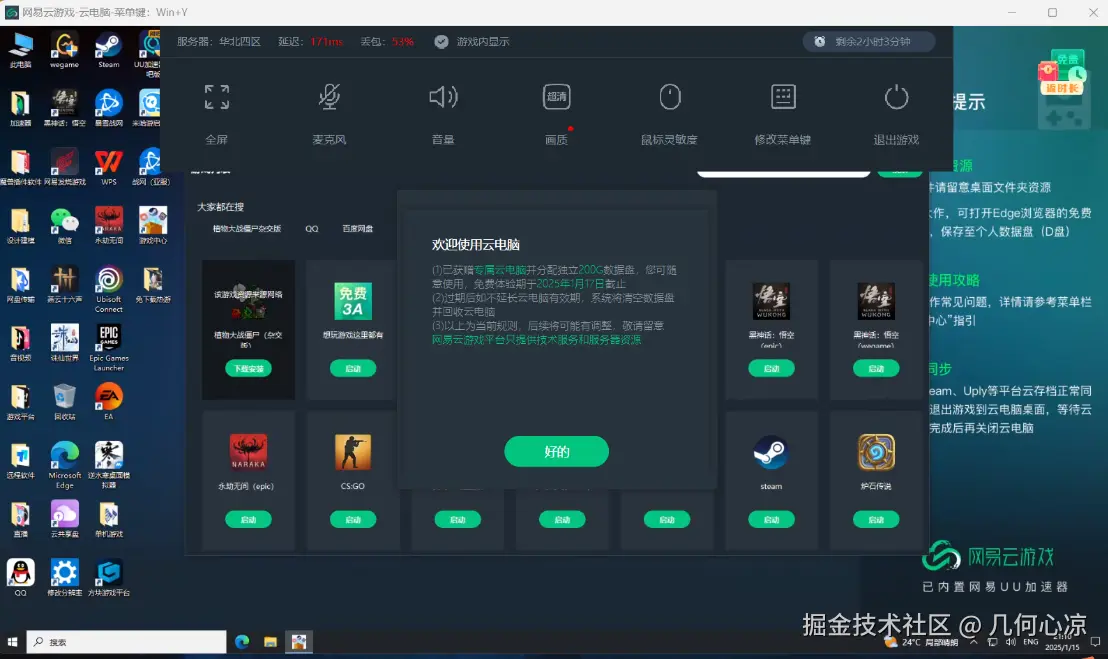Open the 画质 quality selector
The image size is (1108, 659).
[x=556, y=97]
